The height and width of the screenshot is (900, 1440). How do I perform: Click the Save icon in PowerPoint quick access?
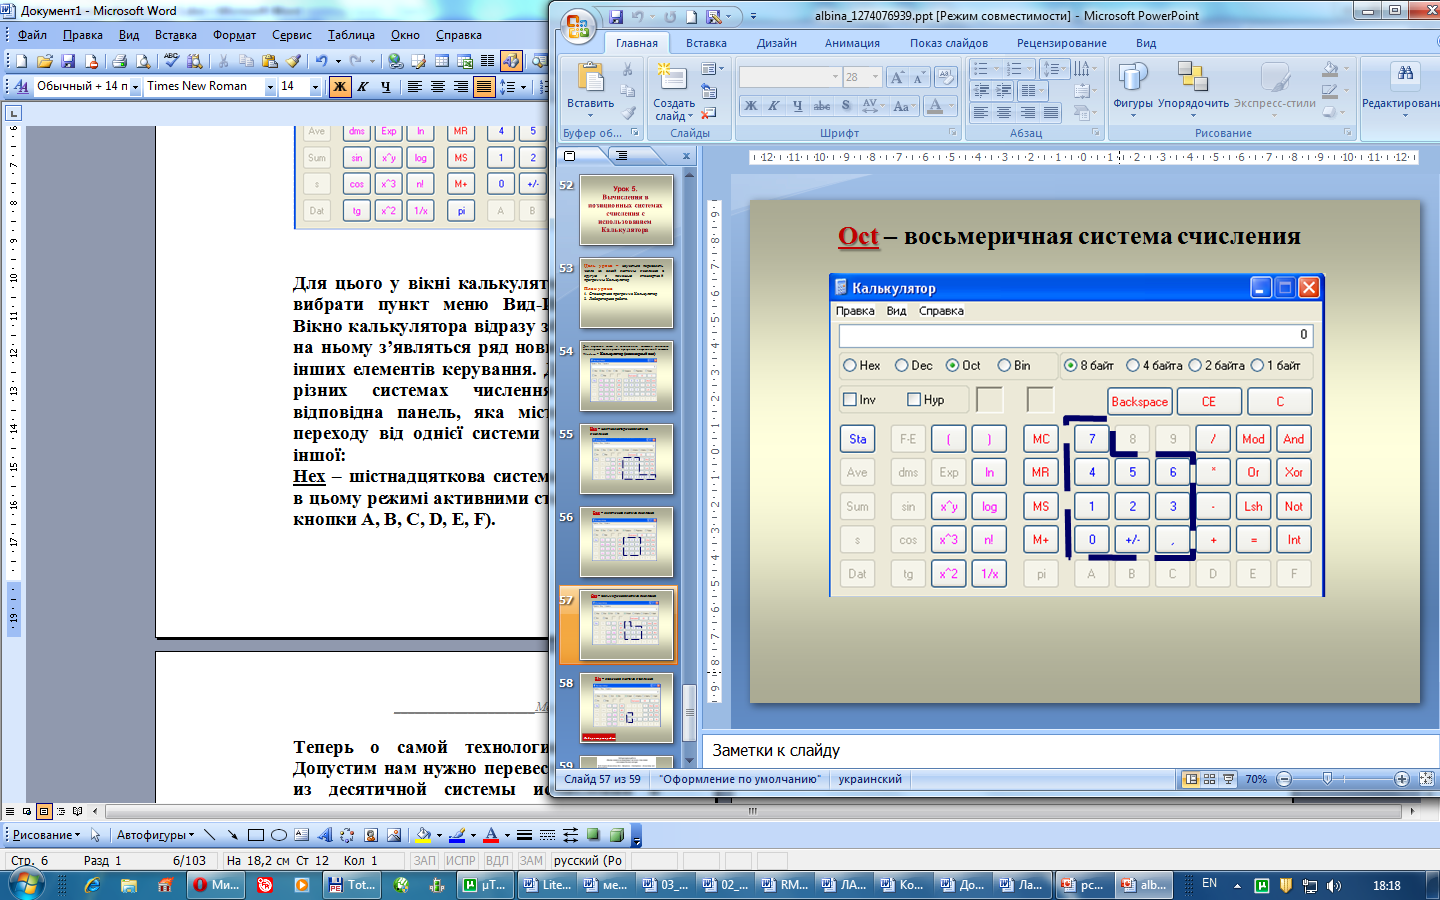[x=616, y=17]
